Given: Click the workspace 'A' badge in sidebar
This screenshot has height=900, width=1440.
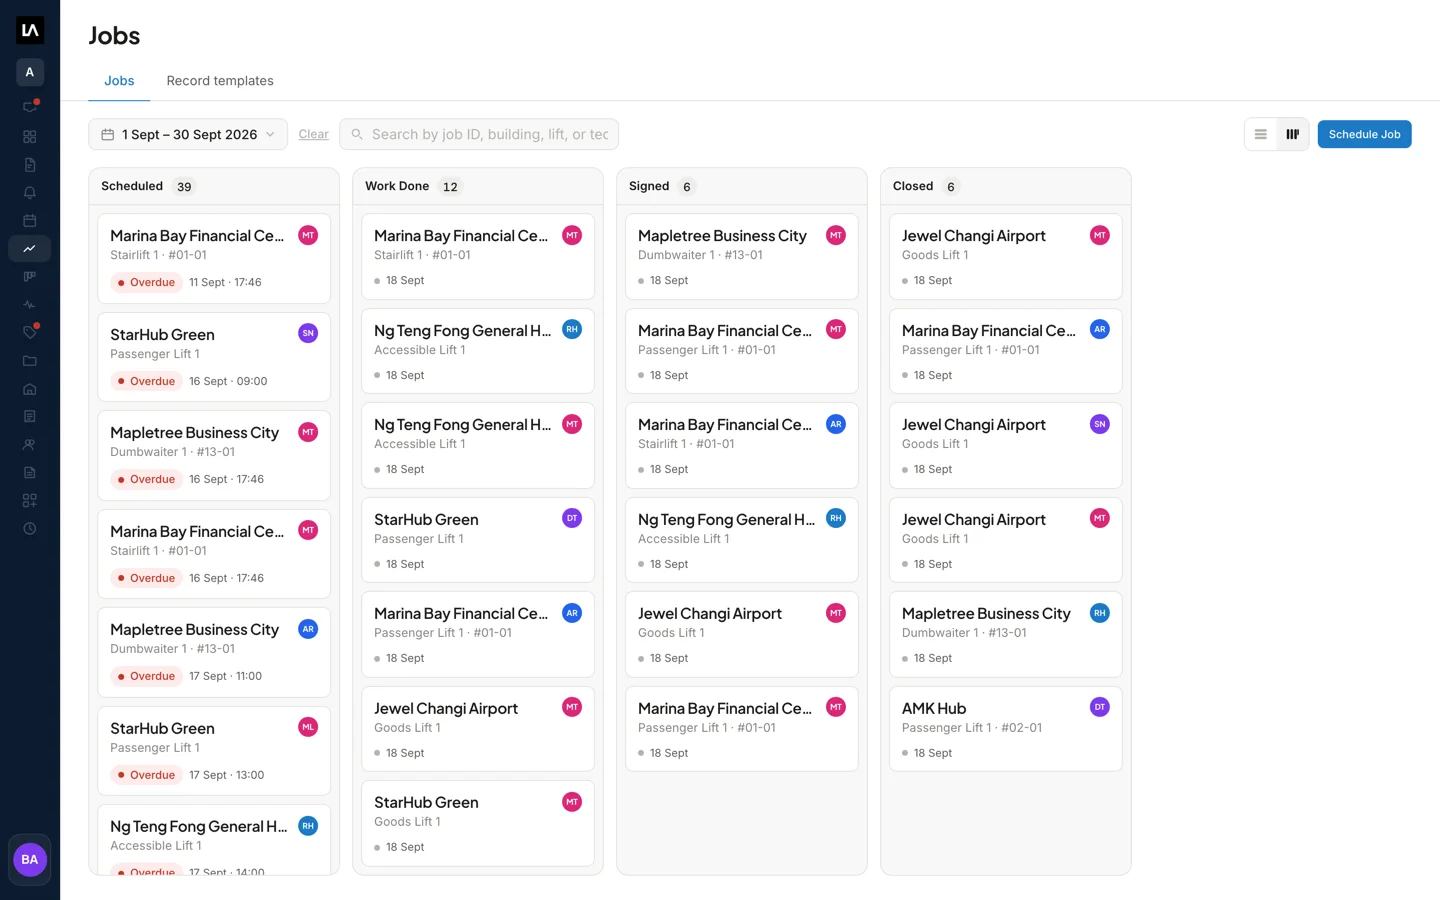Looking at the screenshot, I should click(x=30, y=72).
